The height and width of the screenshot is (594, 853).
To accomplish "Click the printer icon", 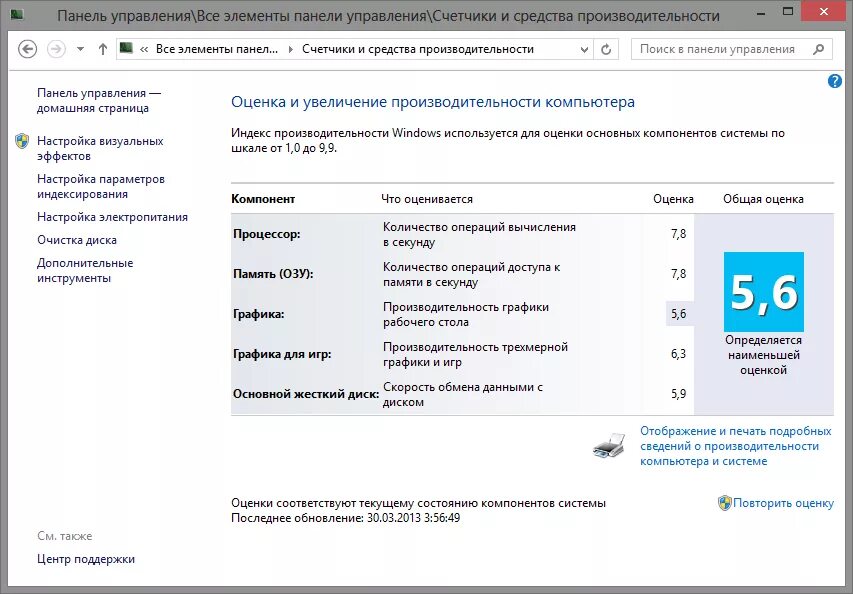I will point(609,446).
